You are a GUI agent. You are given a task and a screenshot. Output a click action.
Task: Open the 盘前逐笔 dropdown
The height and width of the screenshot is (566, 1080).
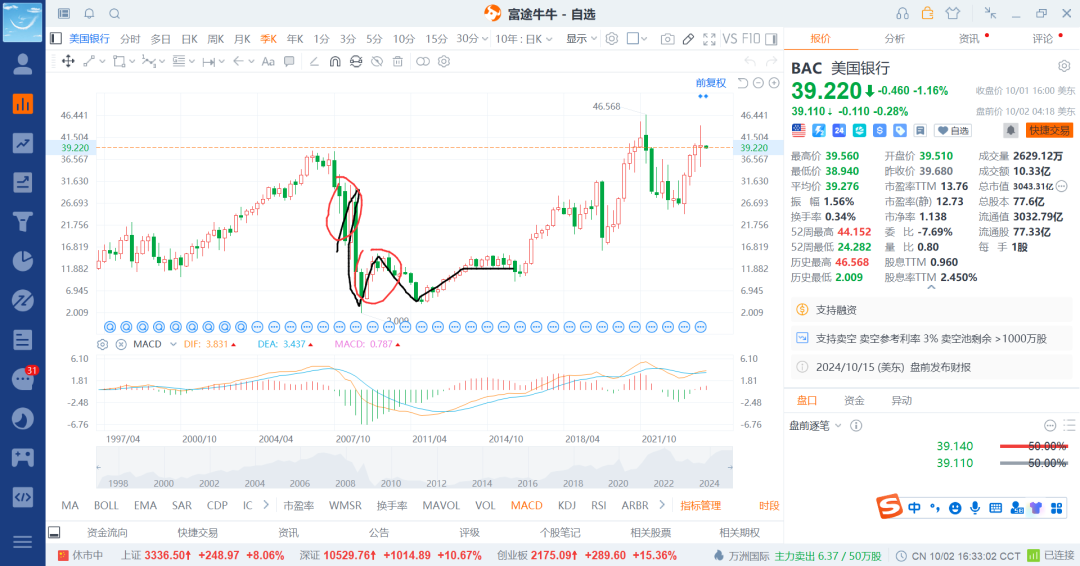[816, 426]
